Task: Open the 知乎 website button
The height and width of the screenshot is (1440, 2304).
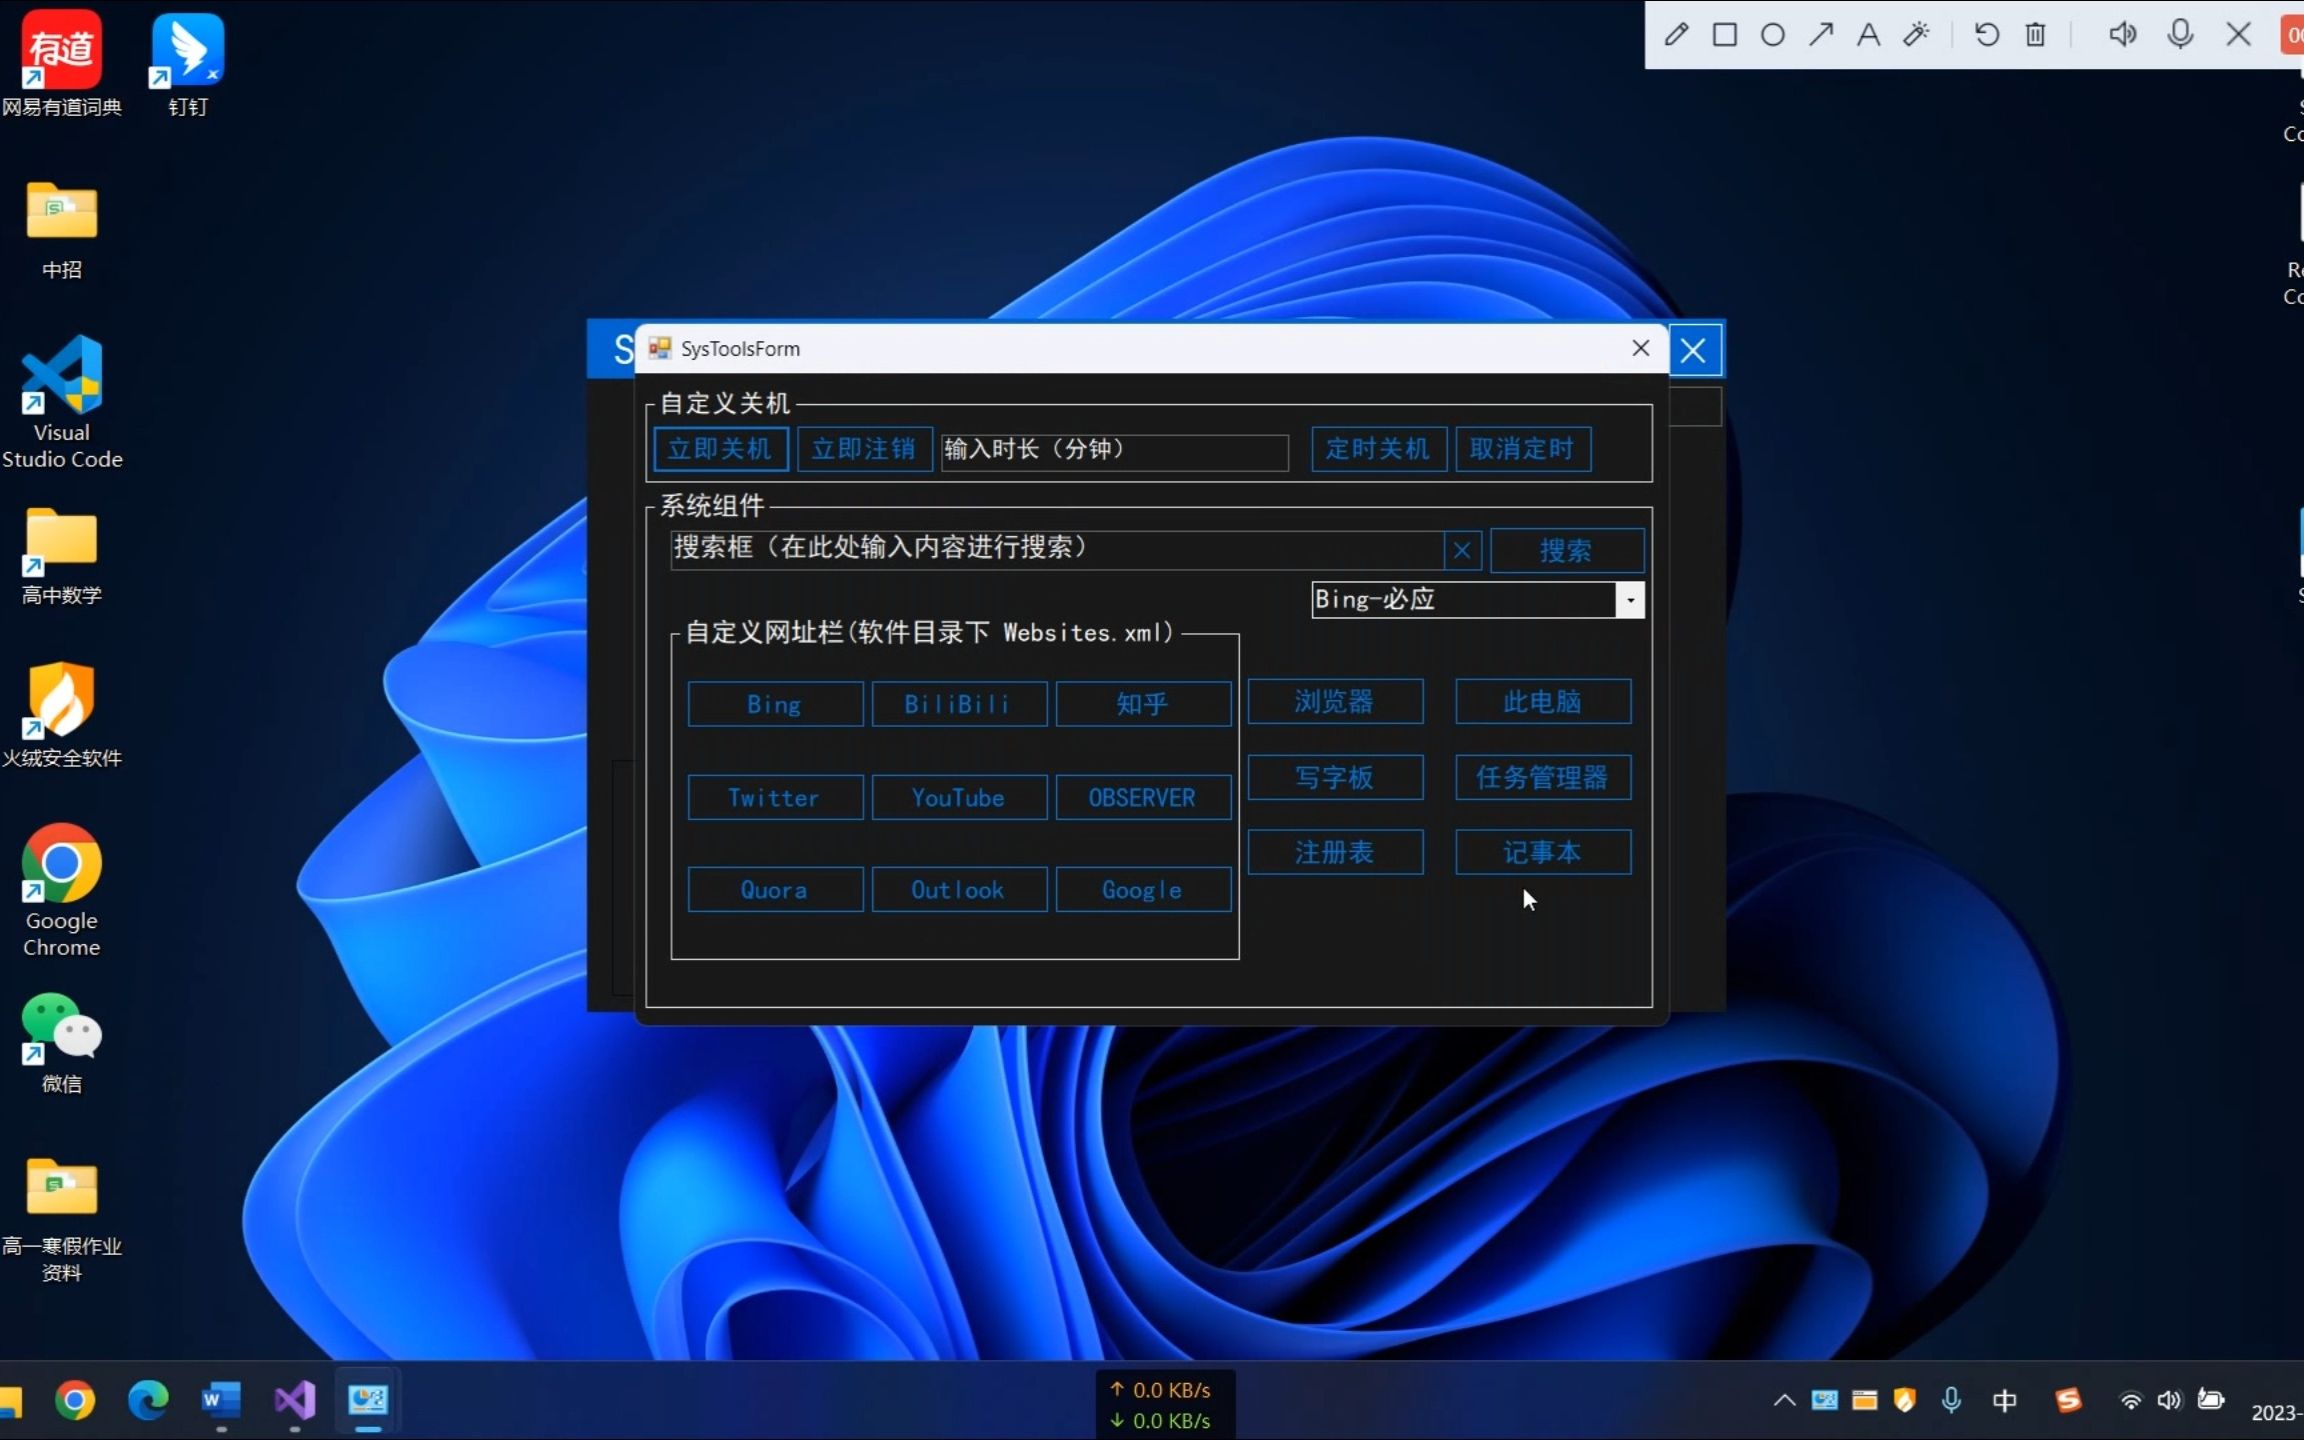Action: point(1142,704)
